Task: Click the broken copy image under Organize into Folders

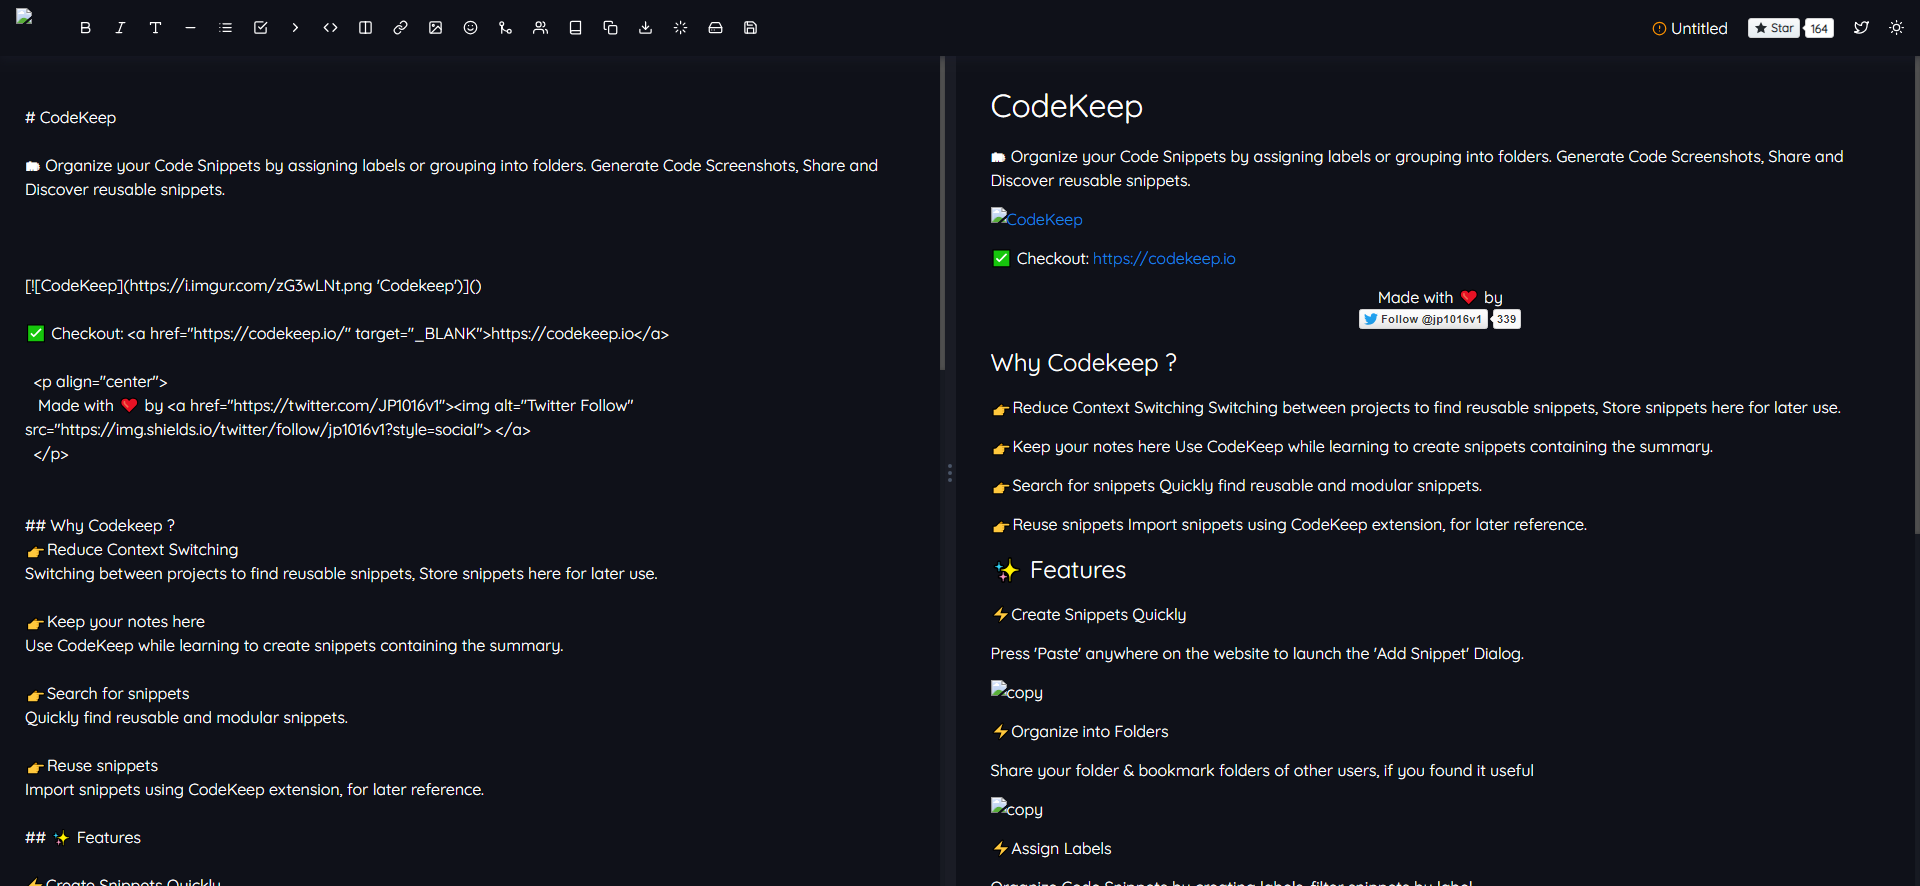Action: (1016, 808)
